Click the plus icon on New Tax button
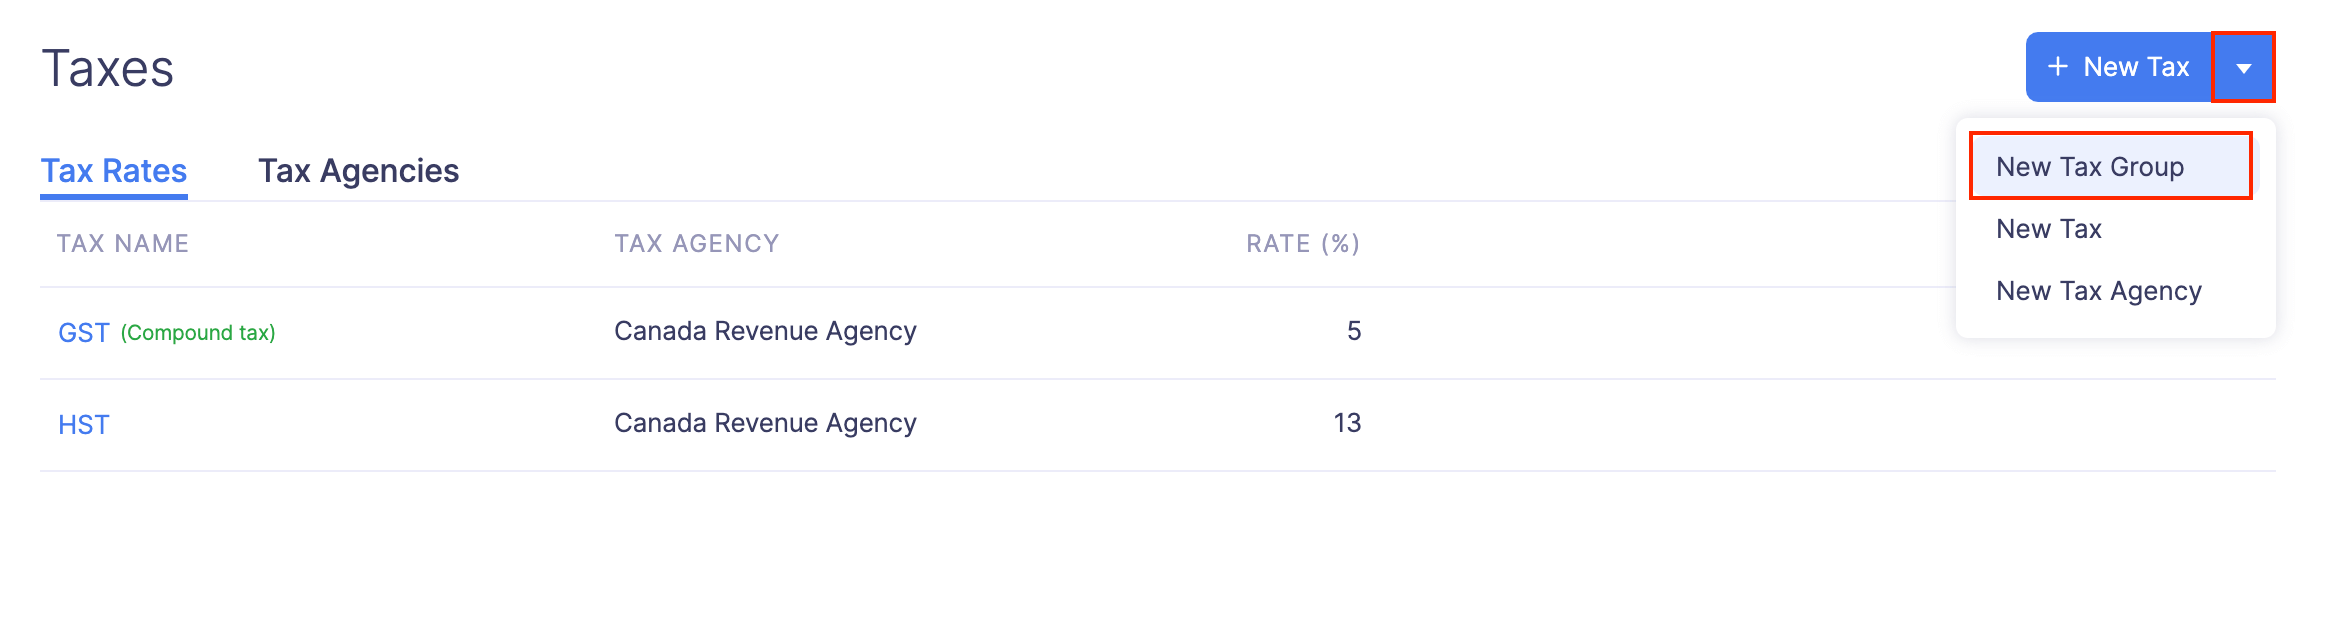Image resolution: width=2330 pixels, height=638 pixels. point(2057,67)
